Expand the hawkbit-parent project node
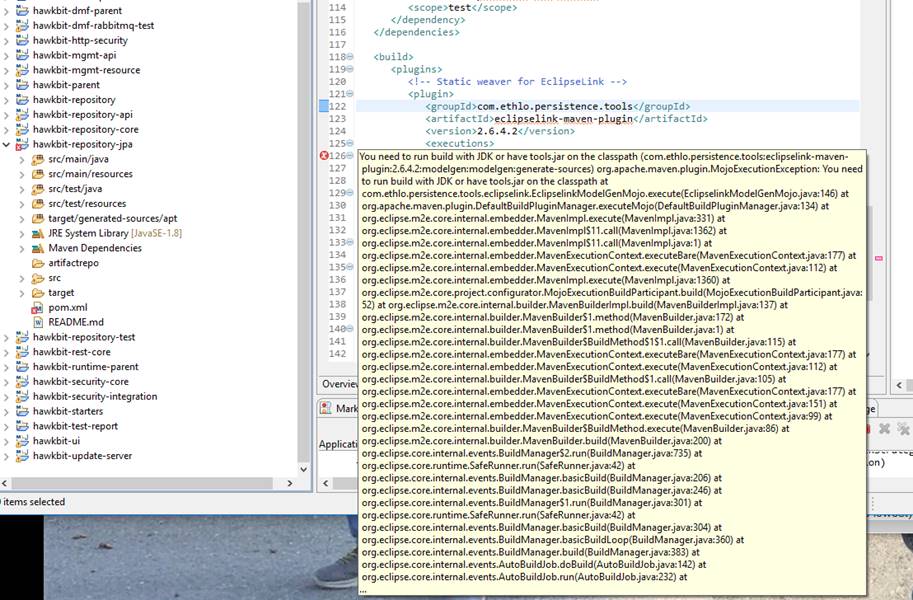This screenshot has height=600, width=913. [x=6, y=85]
